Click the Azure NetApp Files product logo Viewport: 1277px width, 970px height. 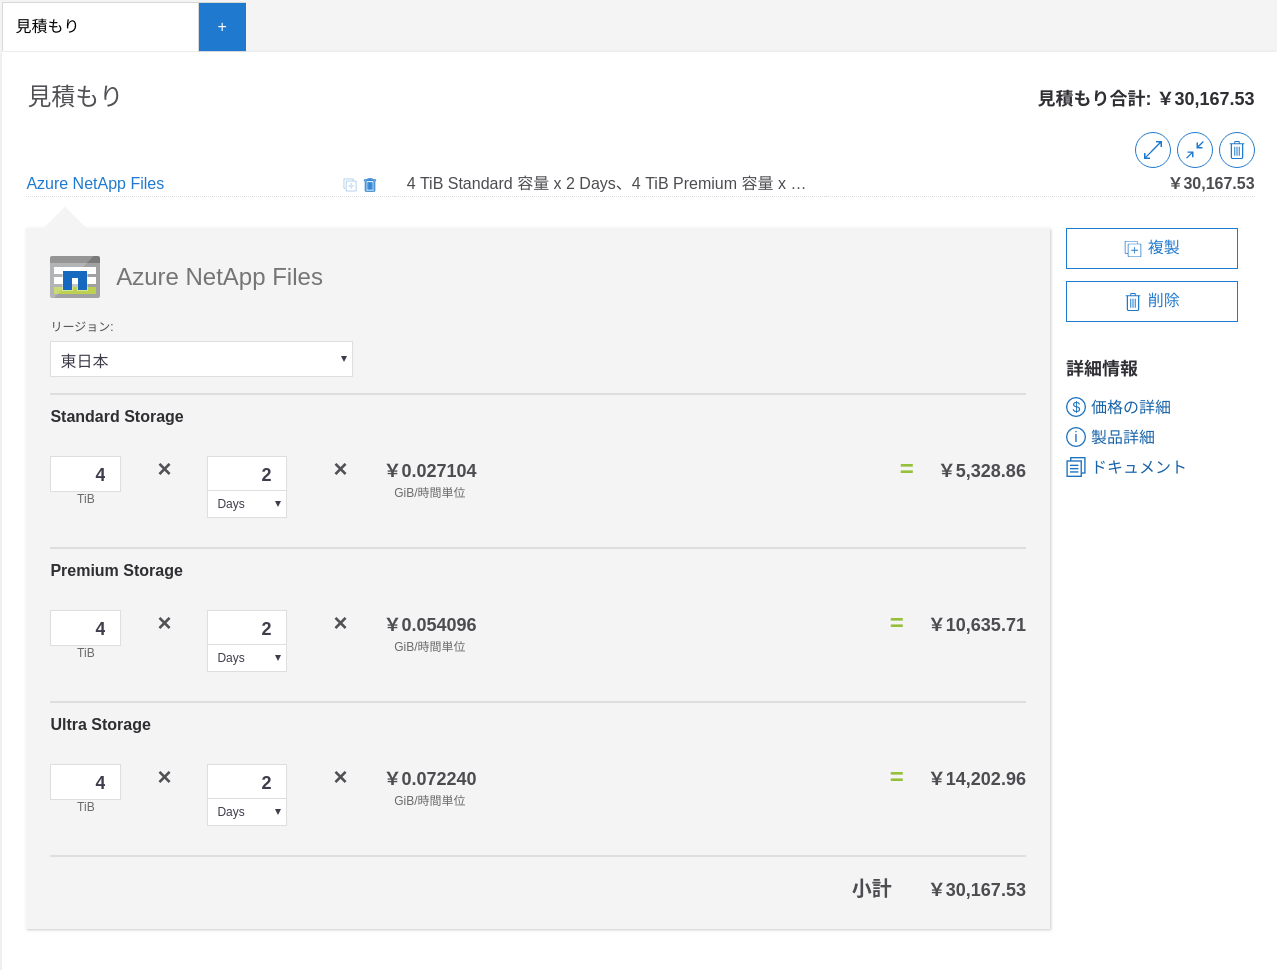(75, 277)
